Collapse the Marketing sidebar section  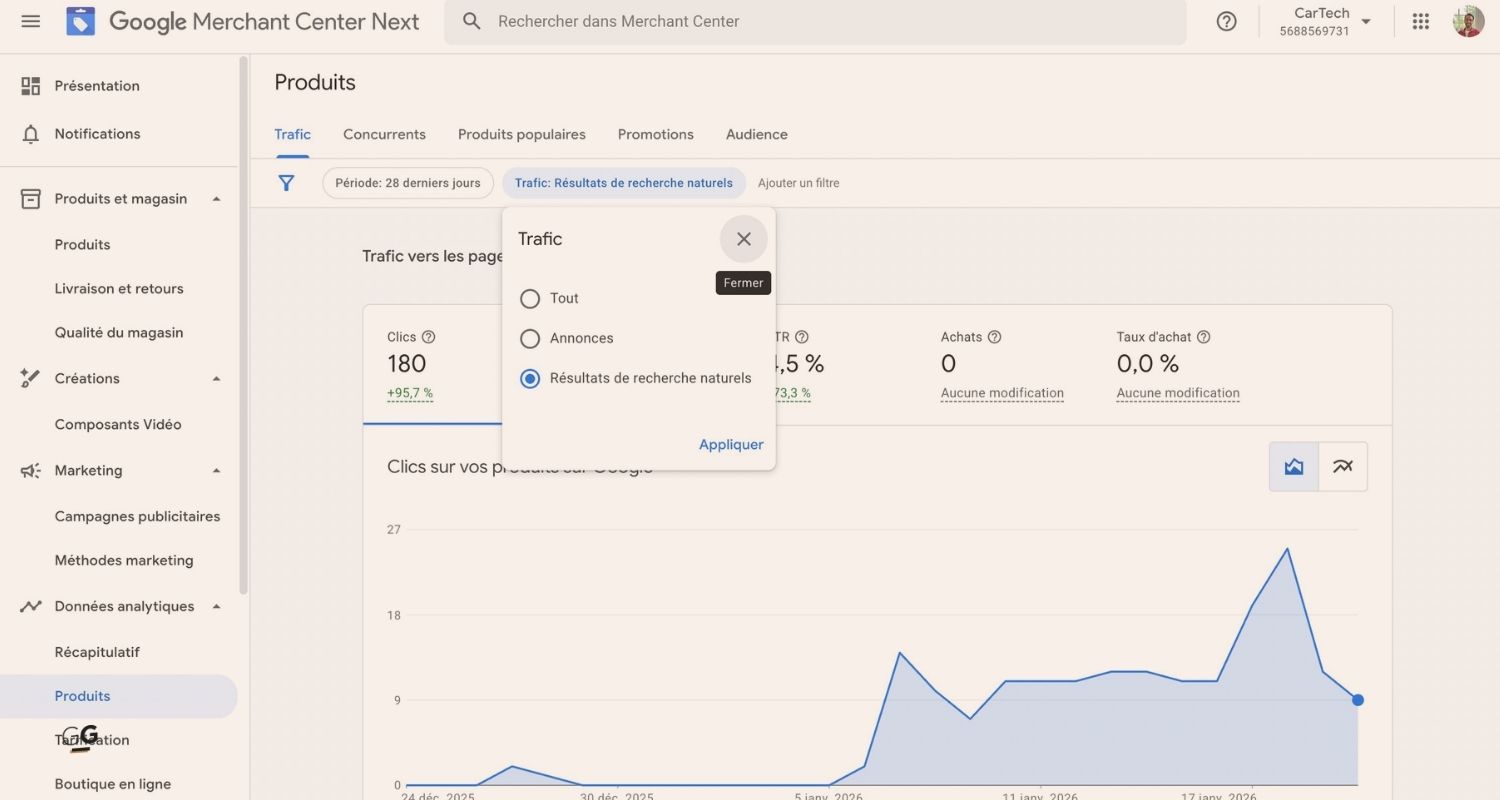[216, 470]
